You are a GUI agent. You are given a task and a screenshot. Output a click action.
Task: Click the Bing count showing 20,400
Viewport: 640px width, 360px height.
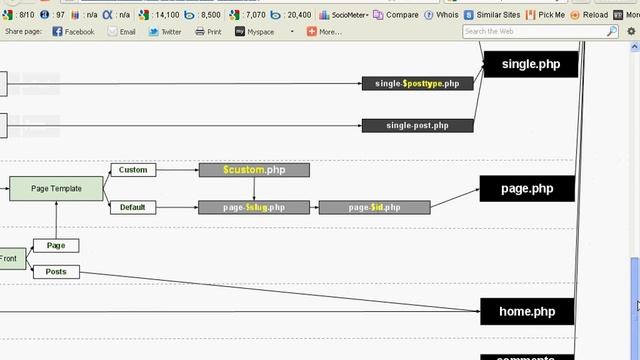pyautogui.click(x=291, y=15)
